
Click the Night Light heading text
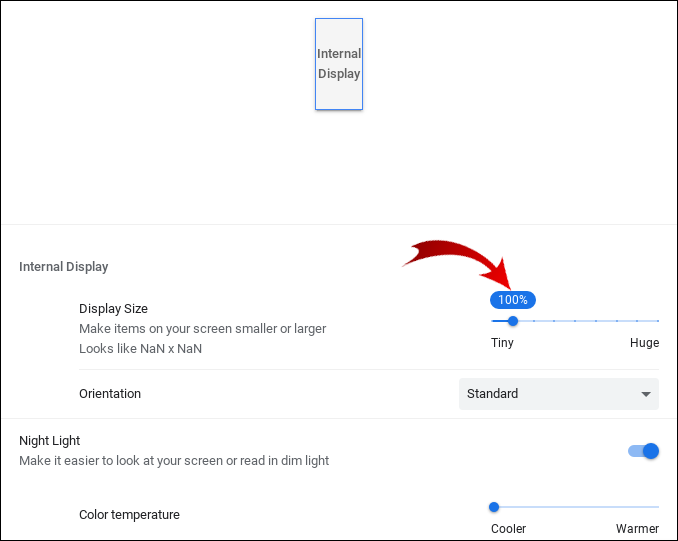[x=50, y=441]
